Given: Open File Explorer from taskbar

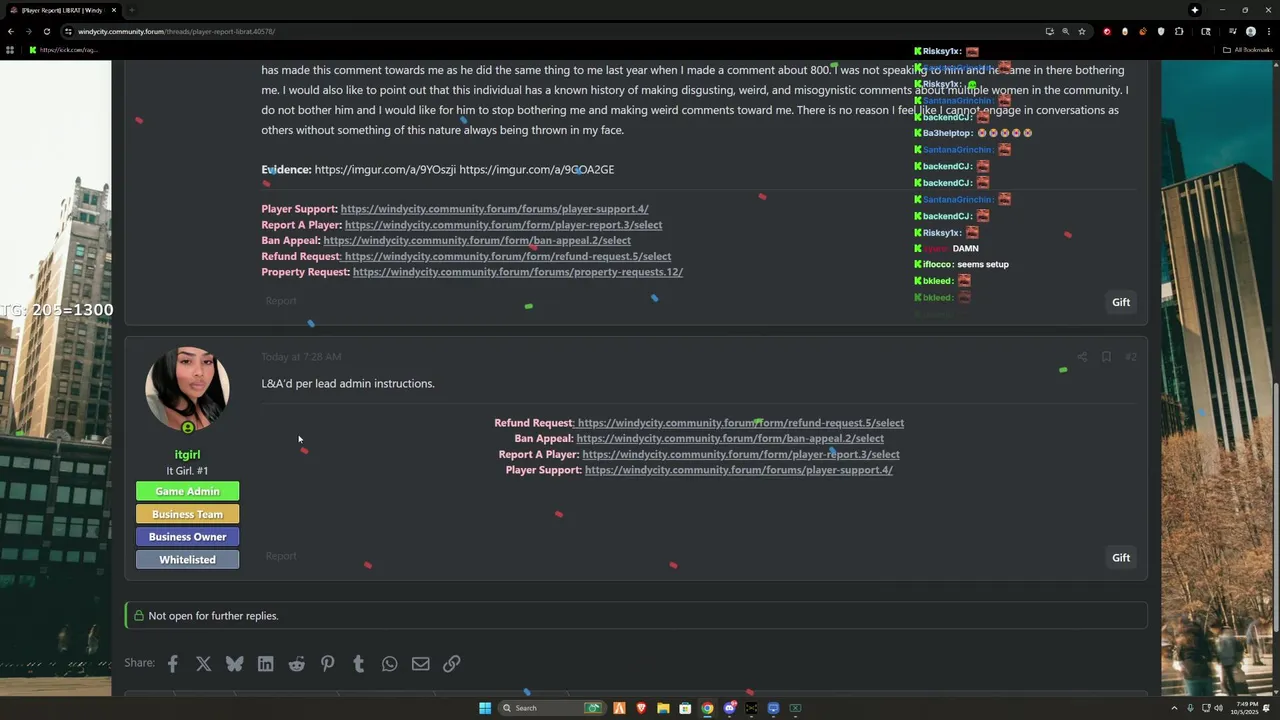Looking at the screenshot, I should 663,708.
